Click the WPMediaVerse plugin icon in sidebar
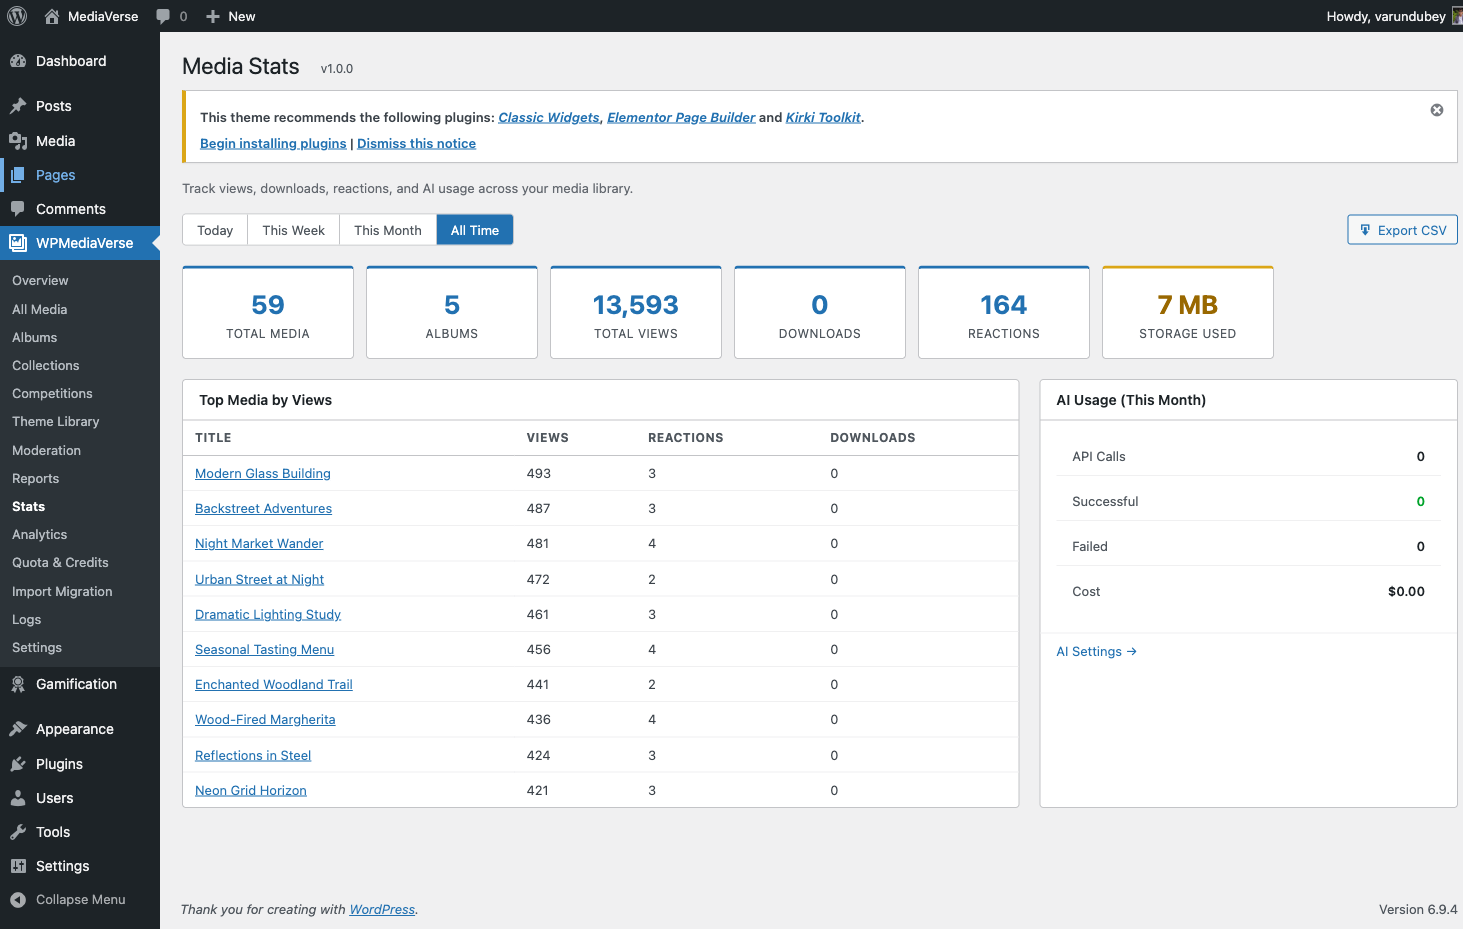Image resolution: width=1463 pixels, height=929 pixels. pos(20,242)
